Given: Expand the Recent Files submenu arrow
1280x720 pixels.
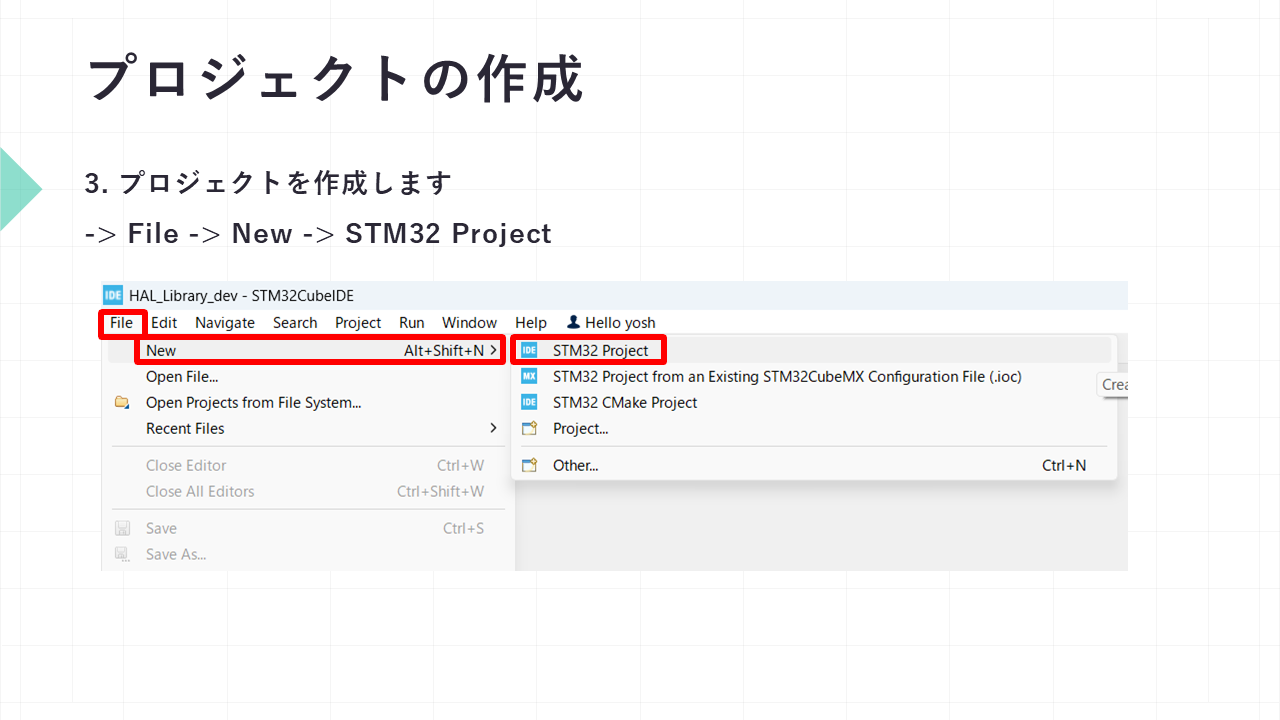Looking at the screenshot, I should tap(494, 428).
